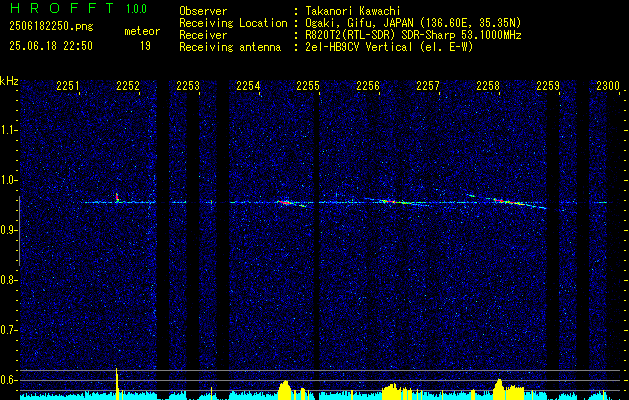Click the 2300 time marker
The width and height of the screenshot is (629, 400).
[608, 85]
